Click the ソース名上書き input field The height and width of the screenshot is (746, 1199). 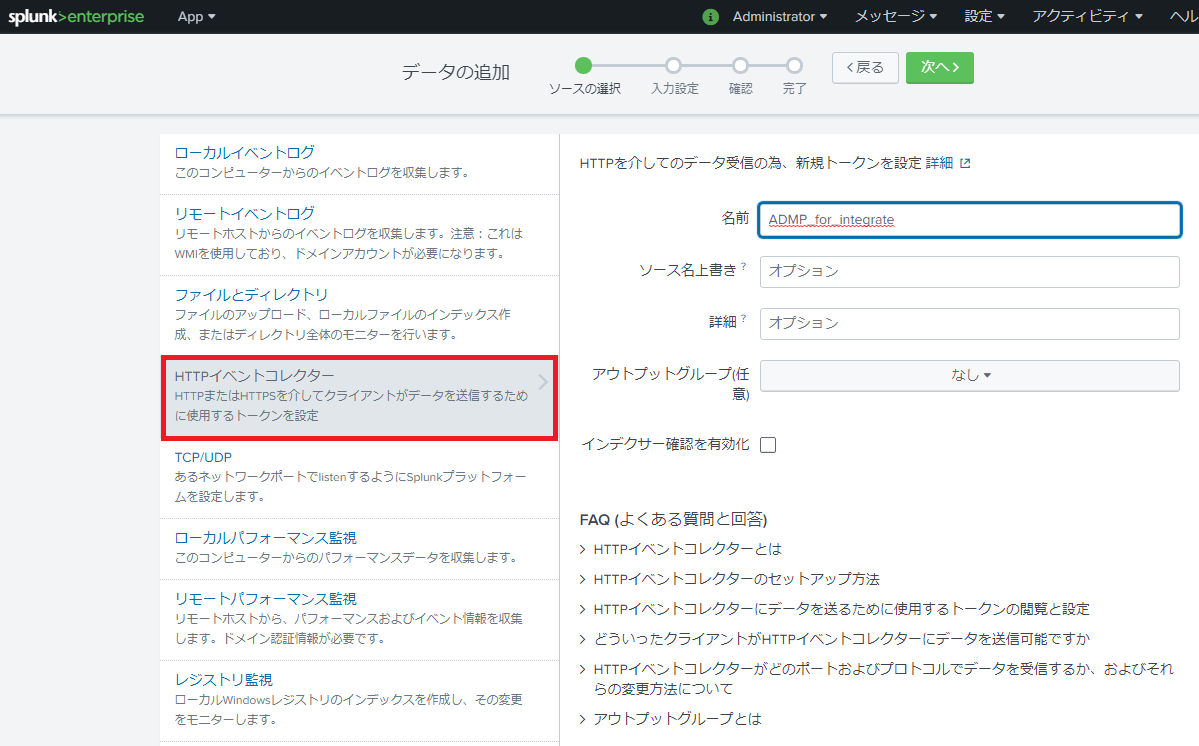[x=969, y=271]
